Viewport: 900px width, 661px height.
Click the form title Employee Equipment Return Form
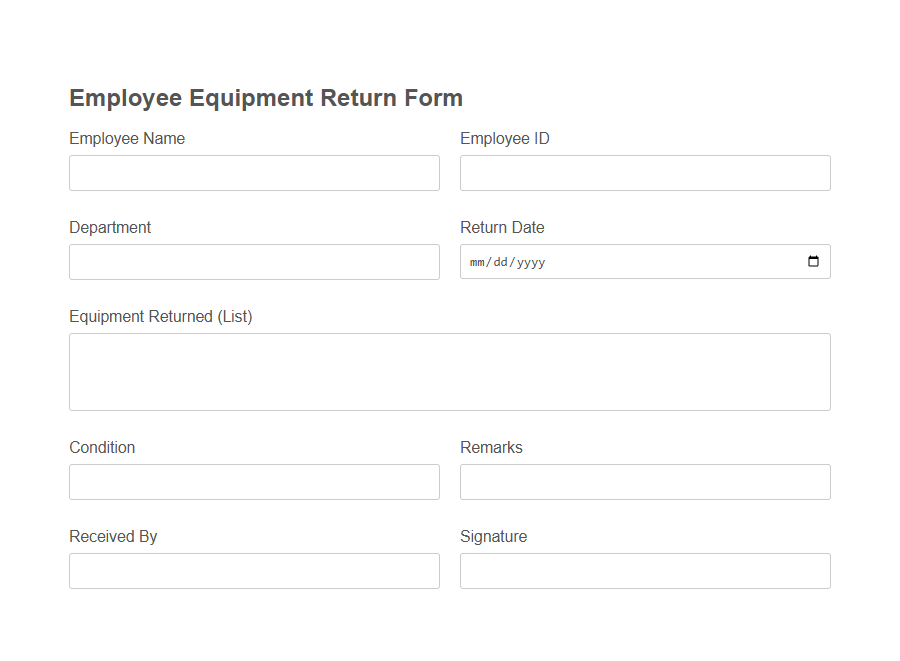point(265,97)
